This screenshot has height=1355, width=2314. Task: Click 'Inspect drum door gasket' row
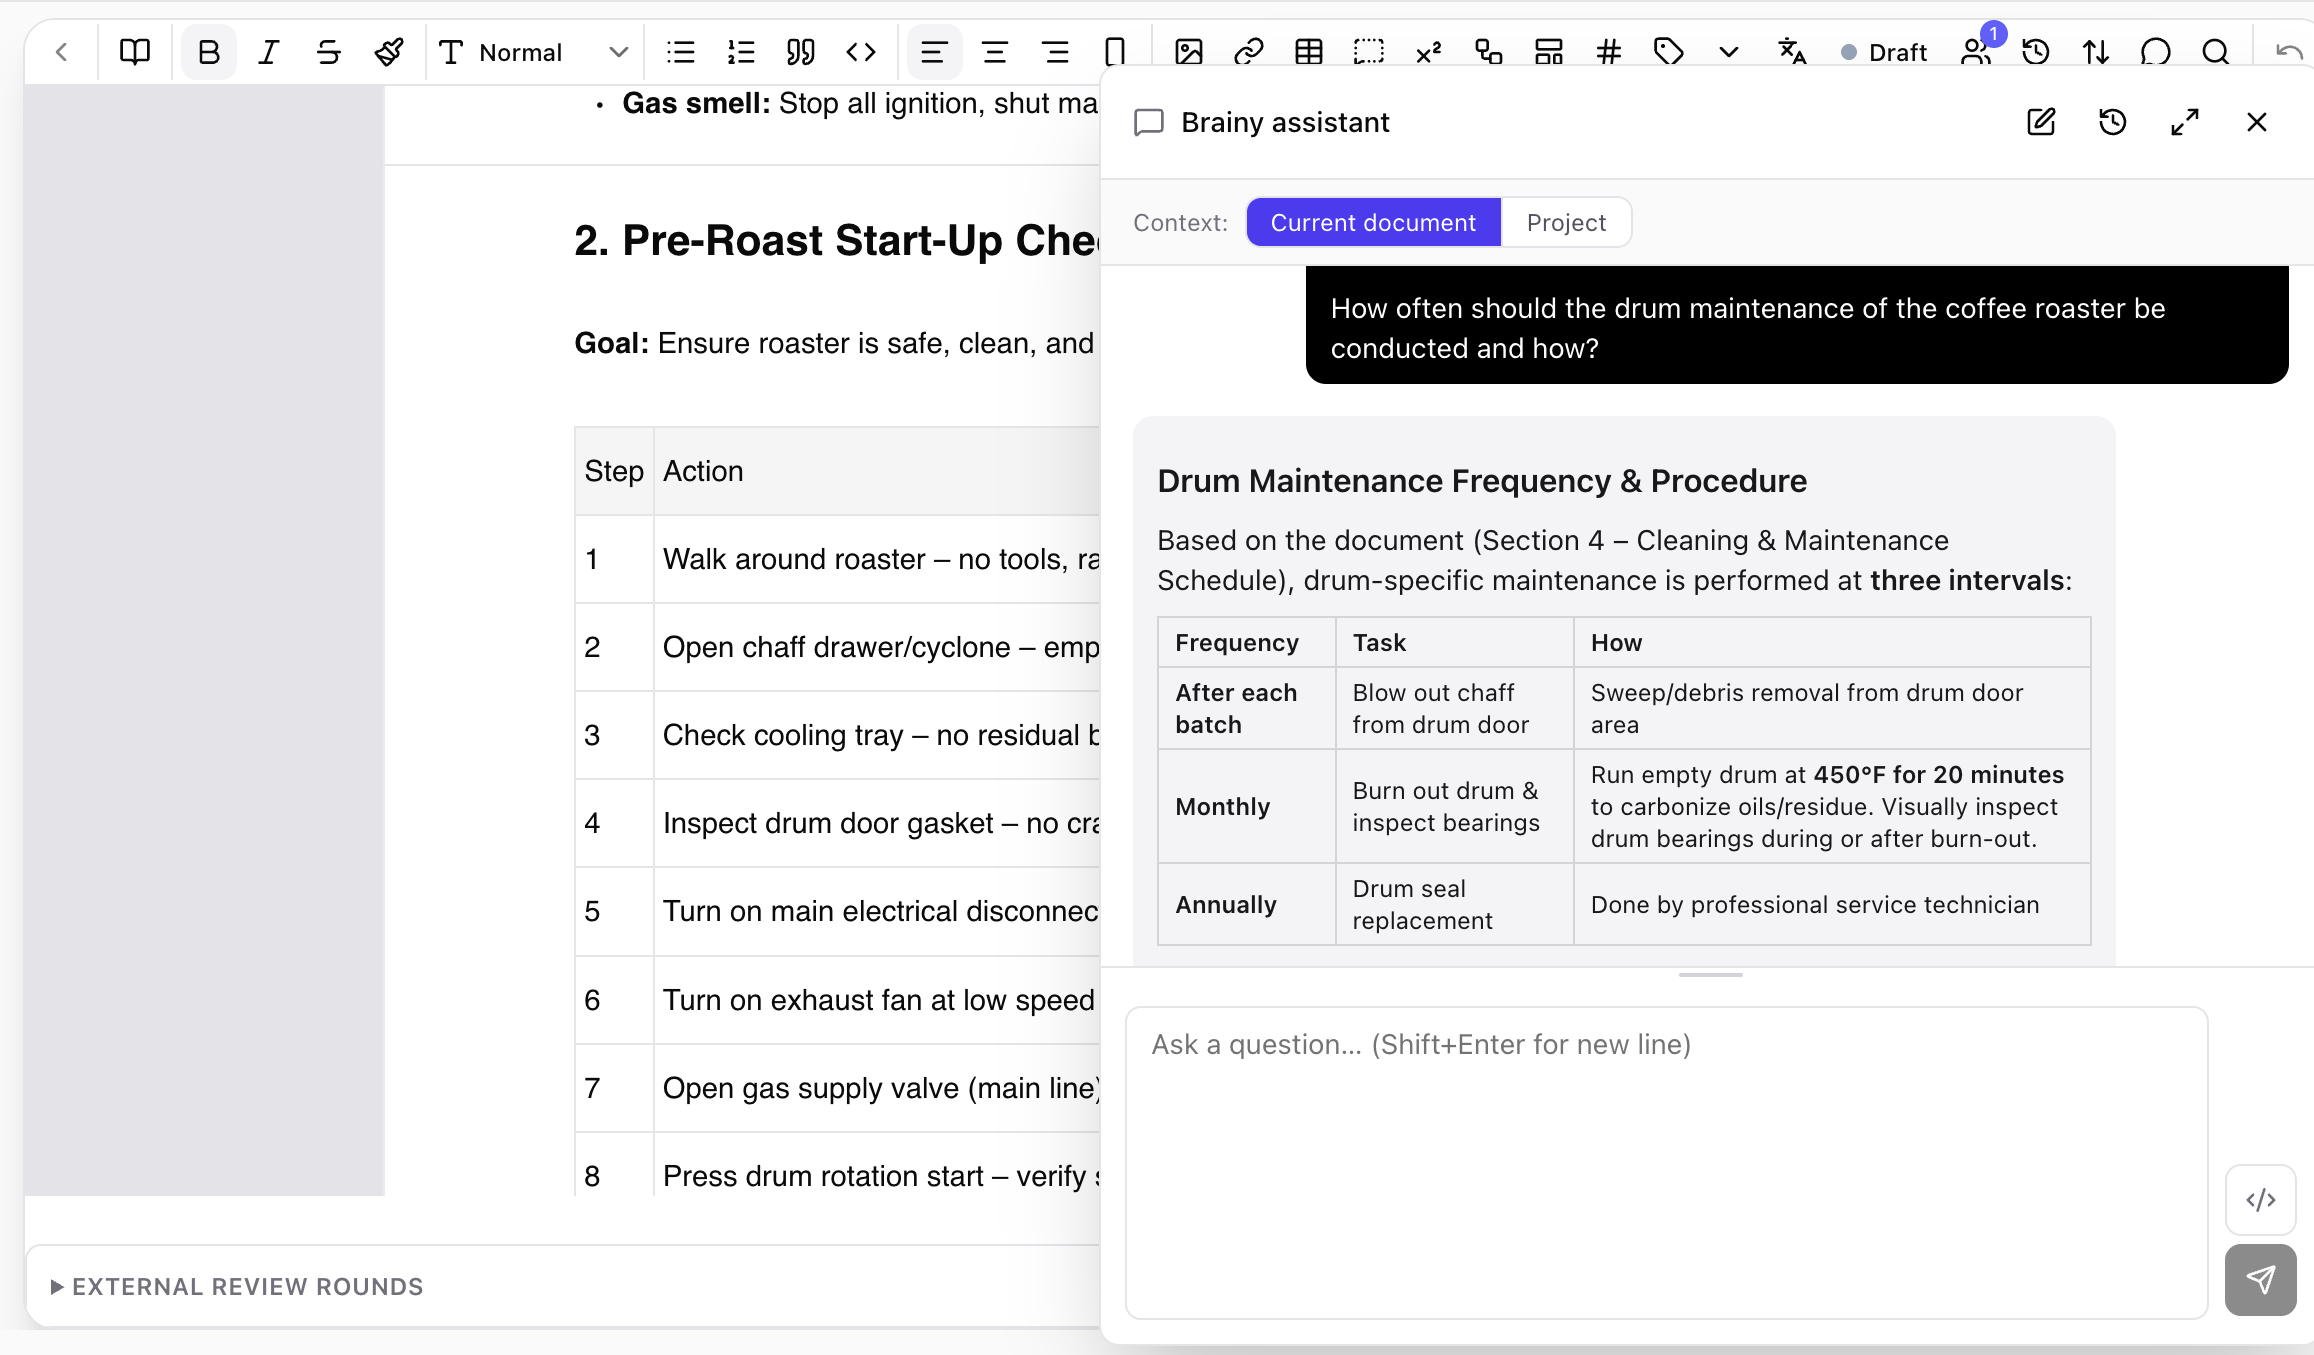coord(838,823)
